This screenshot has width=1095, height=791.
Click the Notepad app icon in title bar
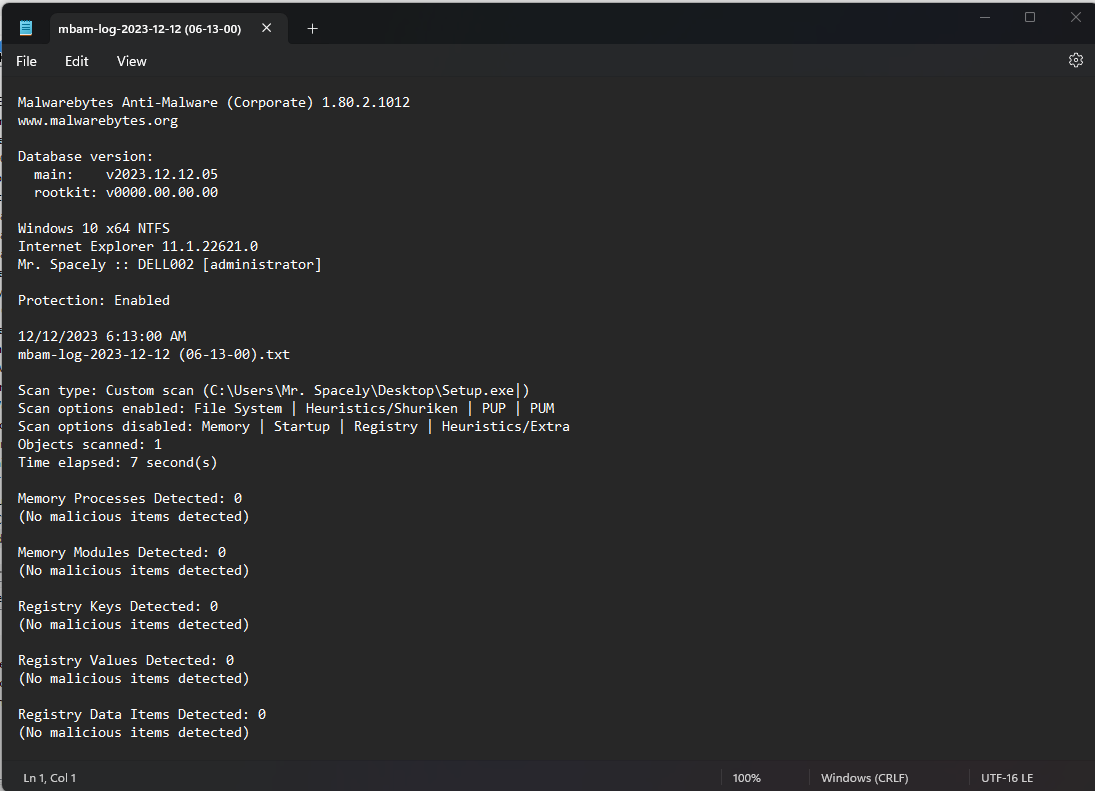pyautogui.click(x=26, y=28)
